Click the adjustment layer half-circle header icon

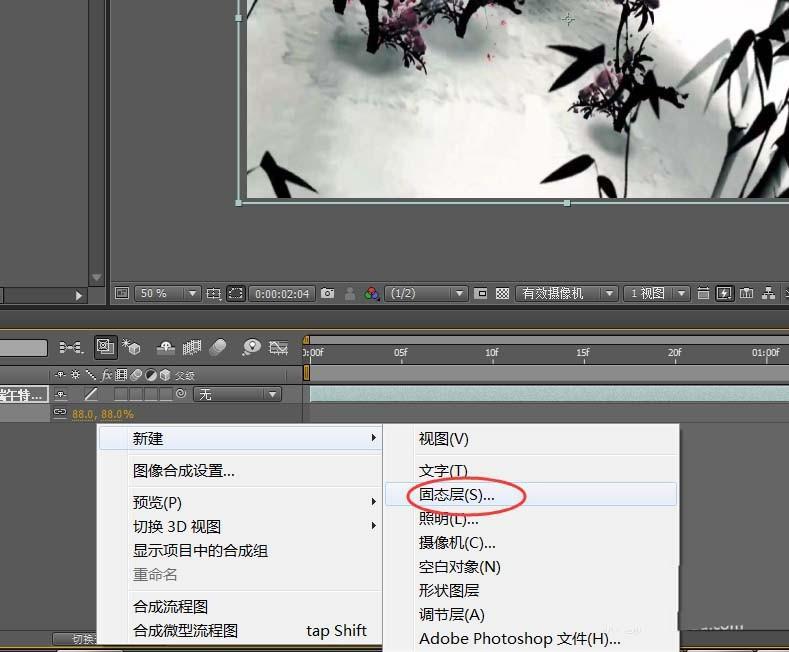tap(150, 375)
